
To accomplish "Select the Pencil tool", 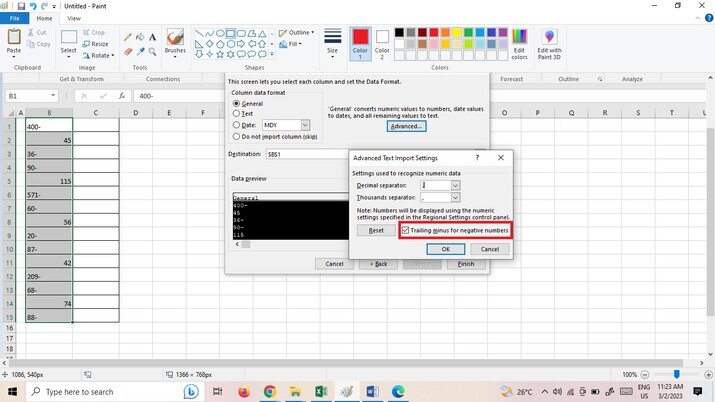I will (x=128, y=37).
